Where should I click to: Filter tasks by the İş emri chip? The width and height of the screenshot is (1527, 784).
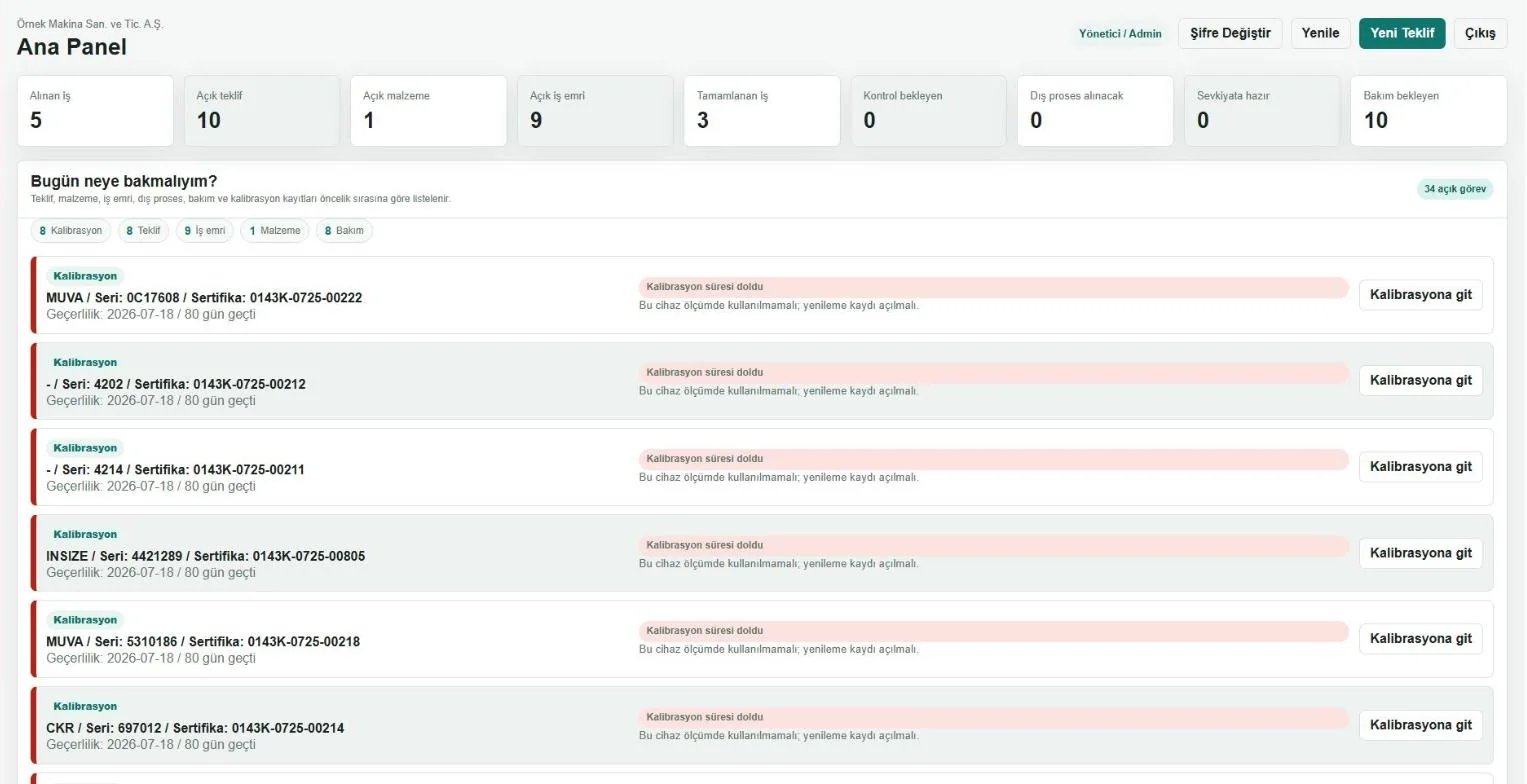205,231
